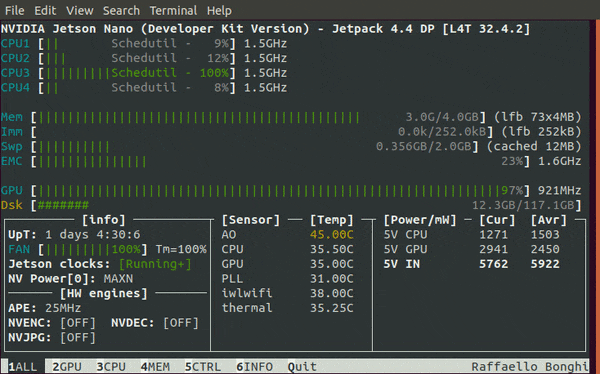This screenshot has height=374, width=600.
Task: Click the APE 25MHz value
Action: 63,308
